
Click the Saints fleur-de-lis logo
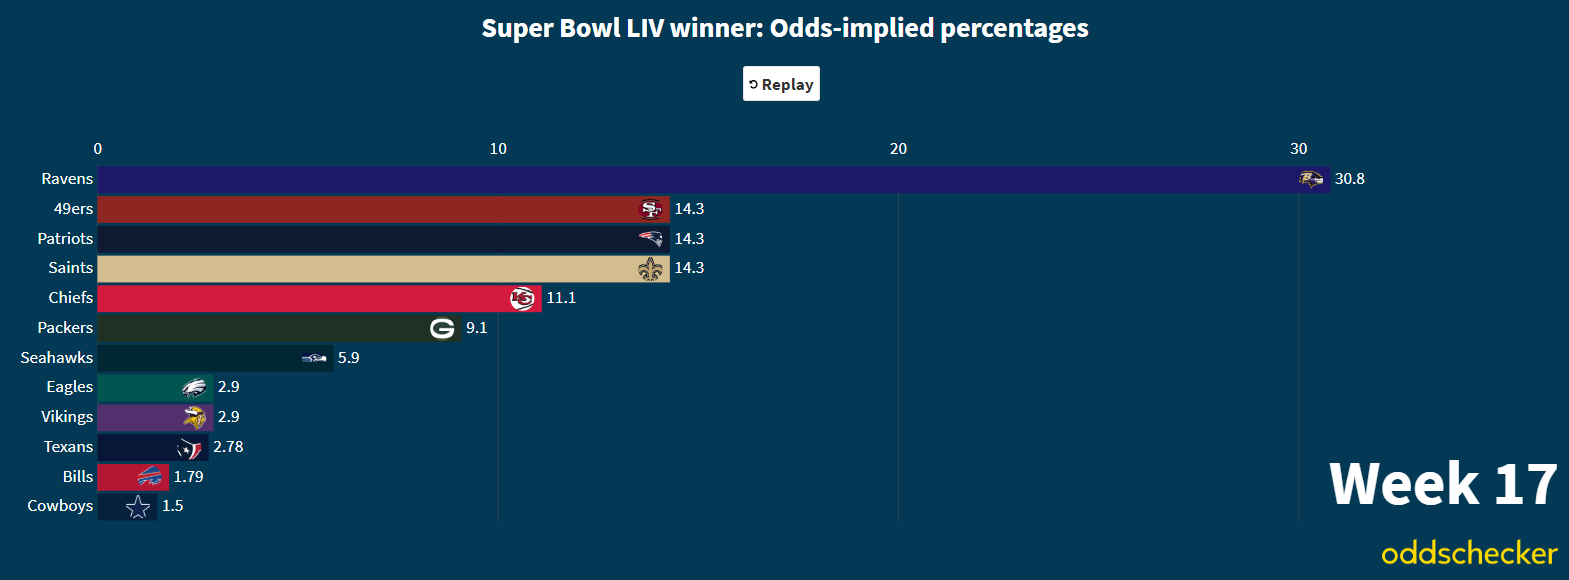(650, 268)
